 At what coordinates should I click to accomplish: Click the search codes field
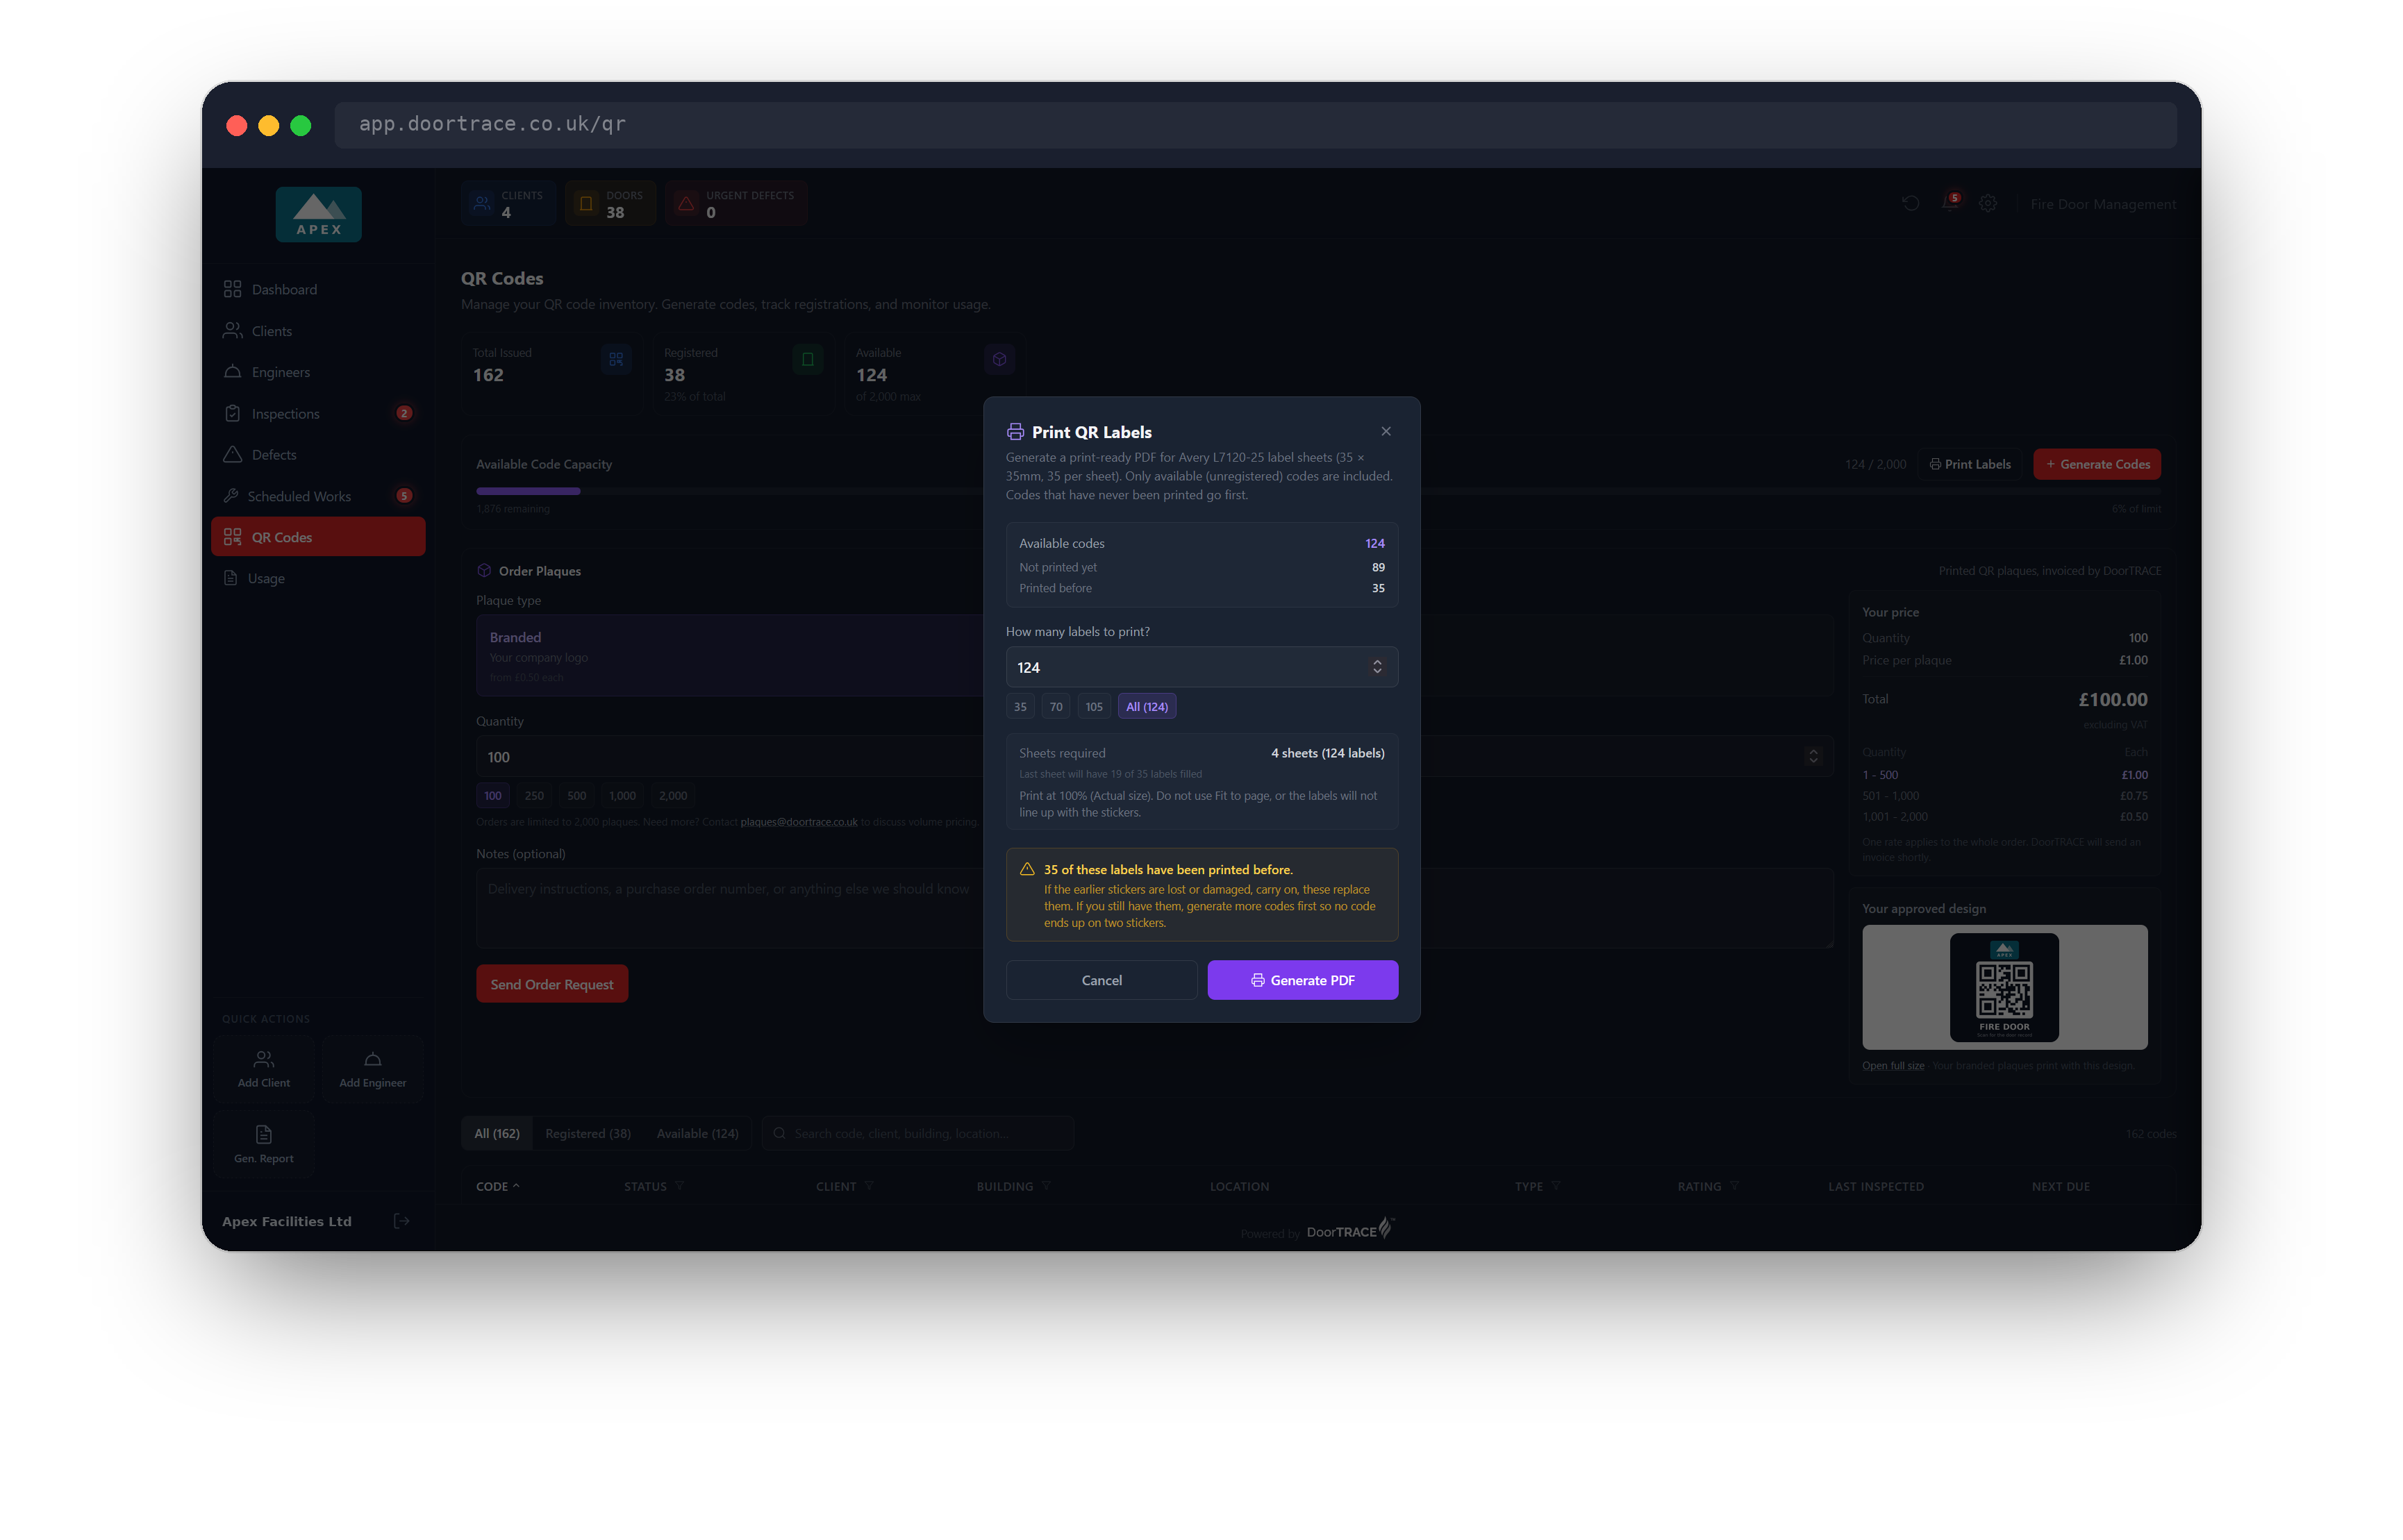(918, 1133)
